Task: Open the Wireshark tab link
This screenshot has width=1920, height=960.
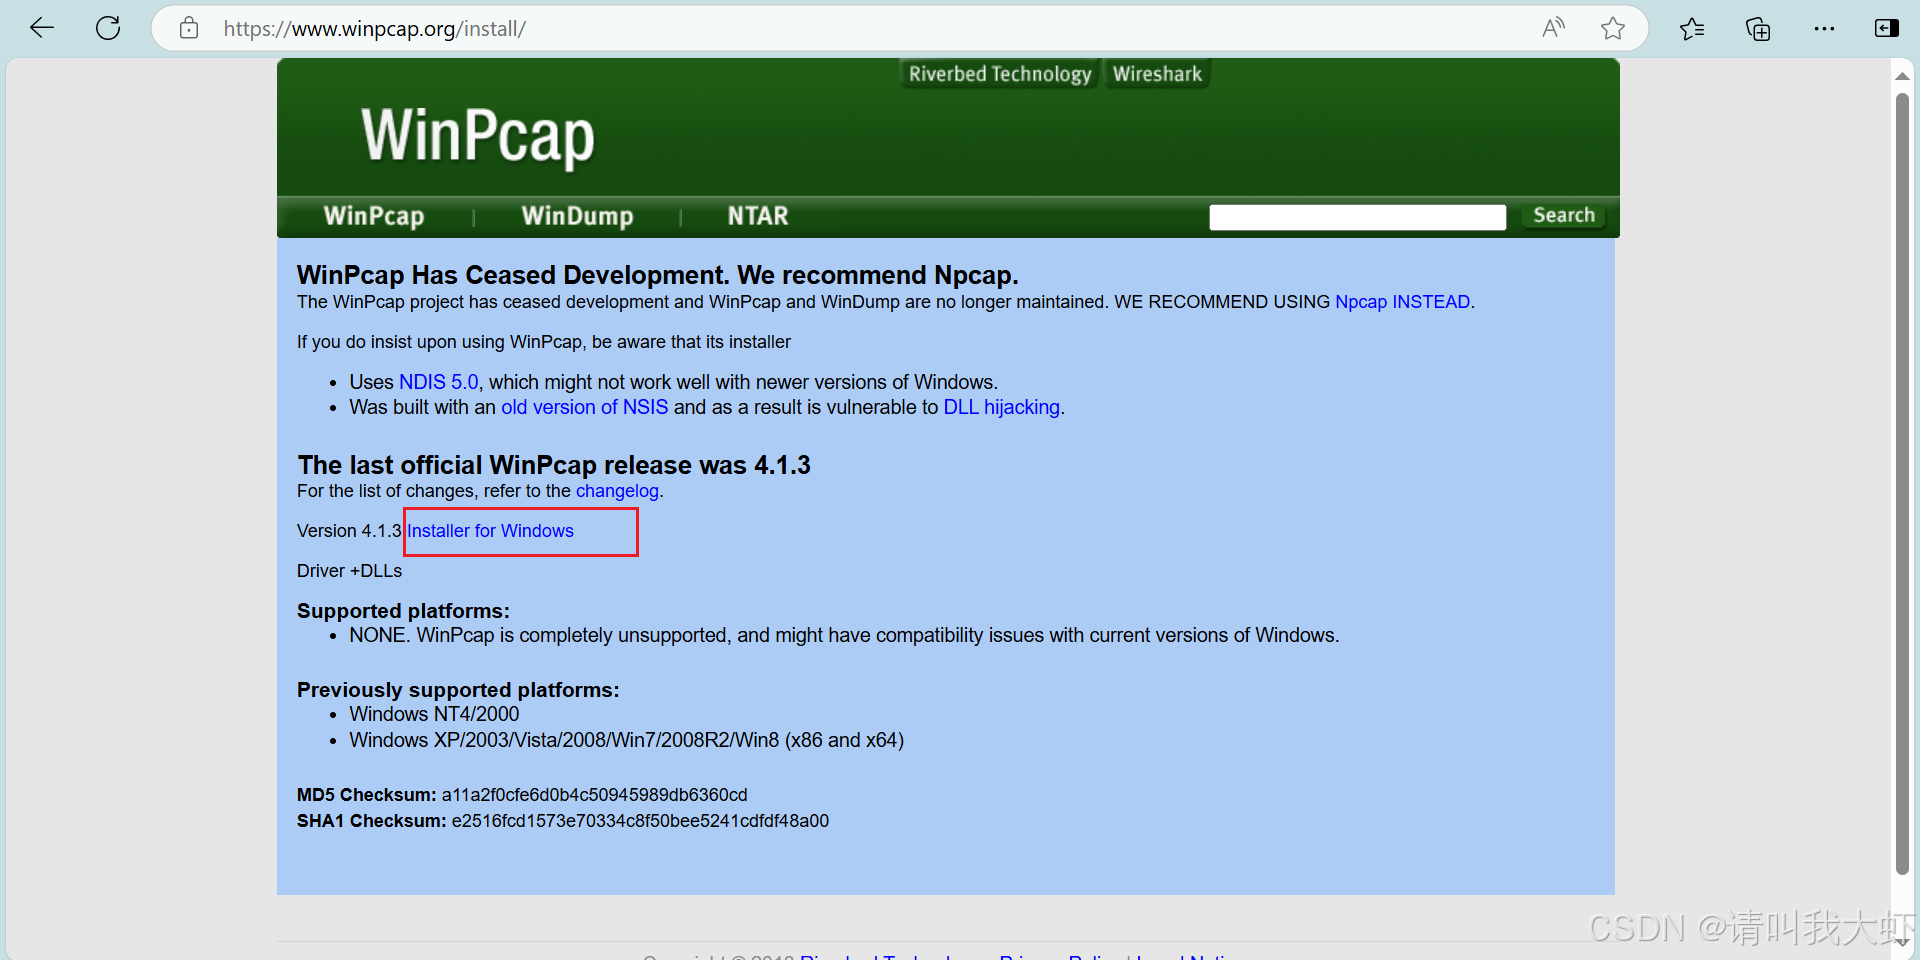Action: (x=1157, y=74)
